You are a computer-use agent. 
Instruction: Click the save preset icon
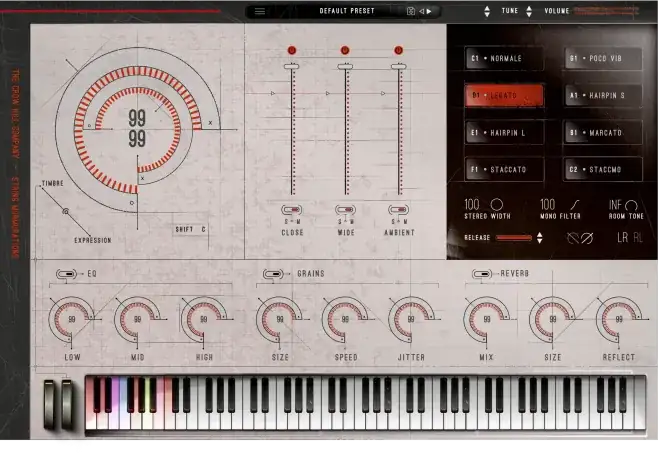pos(410,11)
